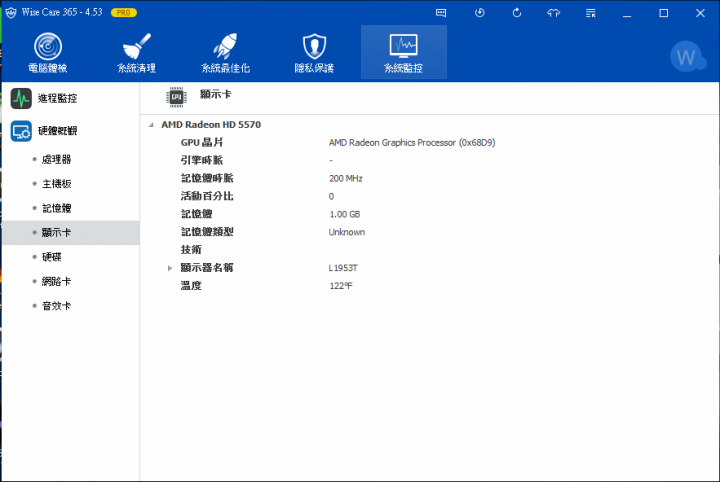Image resolution: width=720 pixels, height=482 pixels.
Task: Click the GPU chip icon in header
Action: [176, 97]
